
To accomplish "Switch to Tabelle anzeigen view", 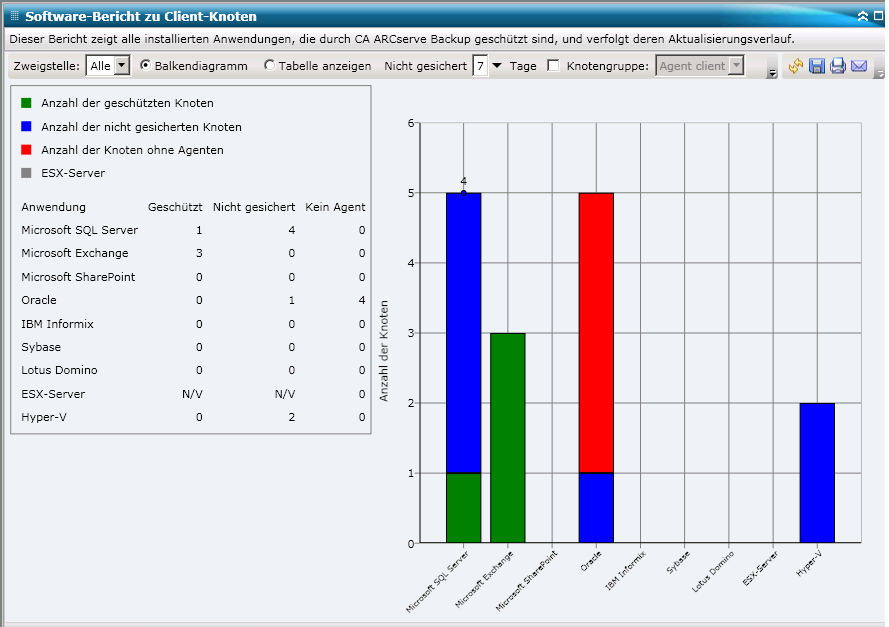I will [268, 65].
